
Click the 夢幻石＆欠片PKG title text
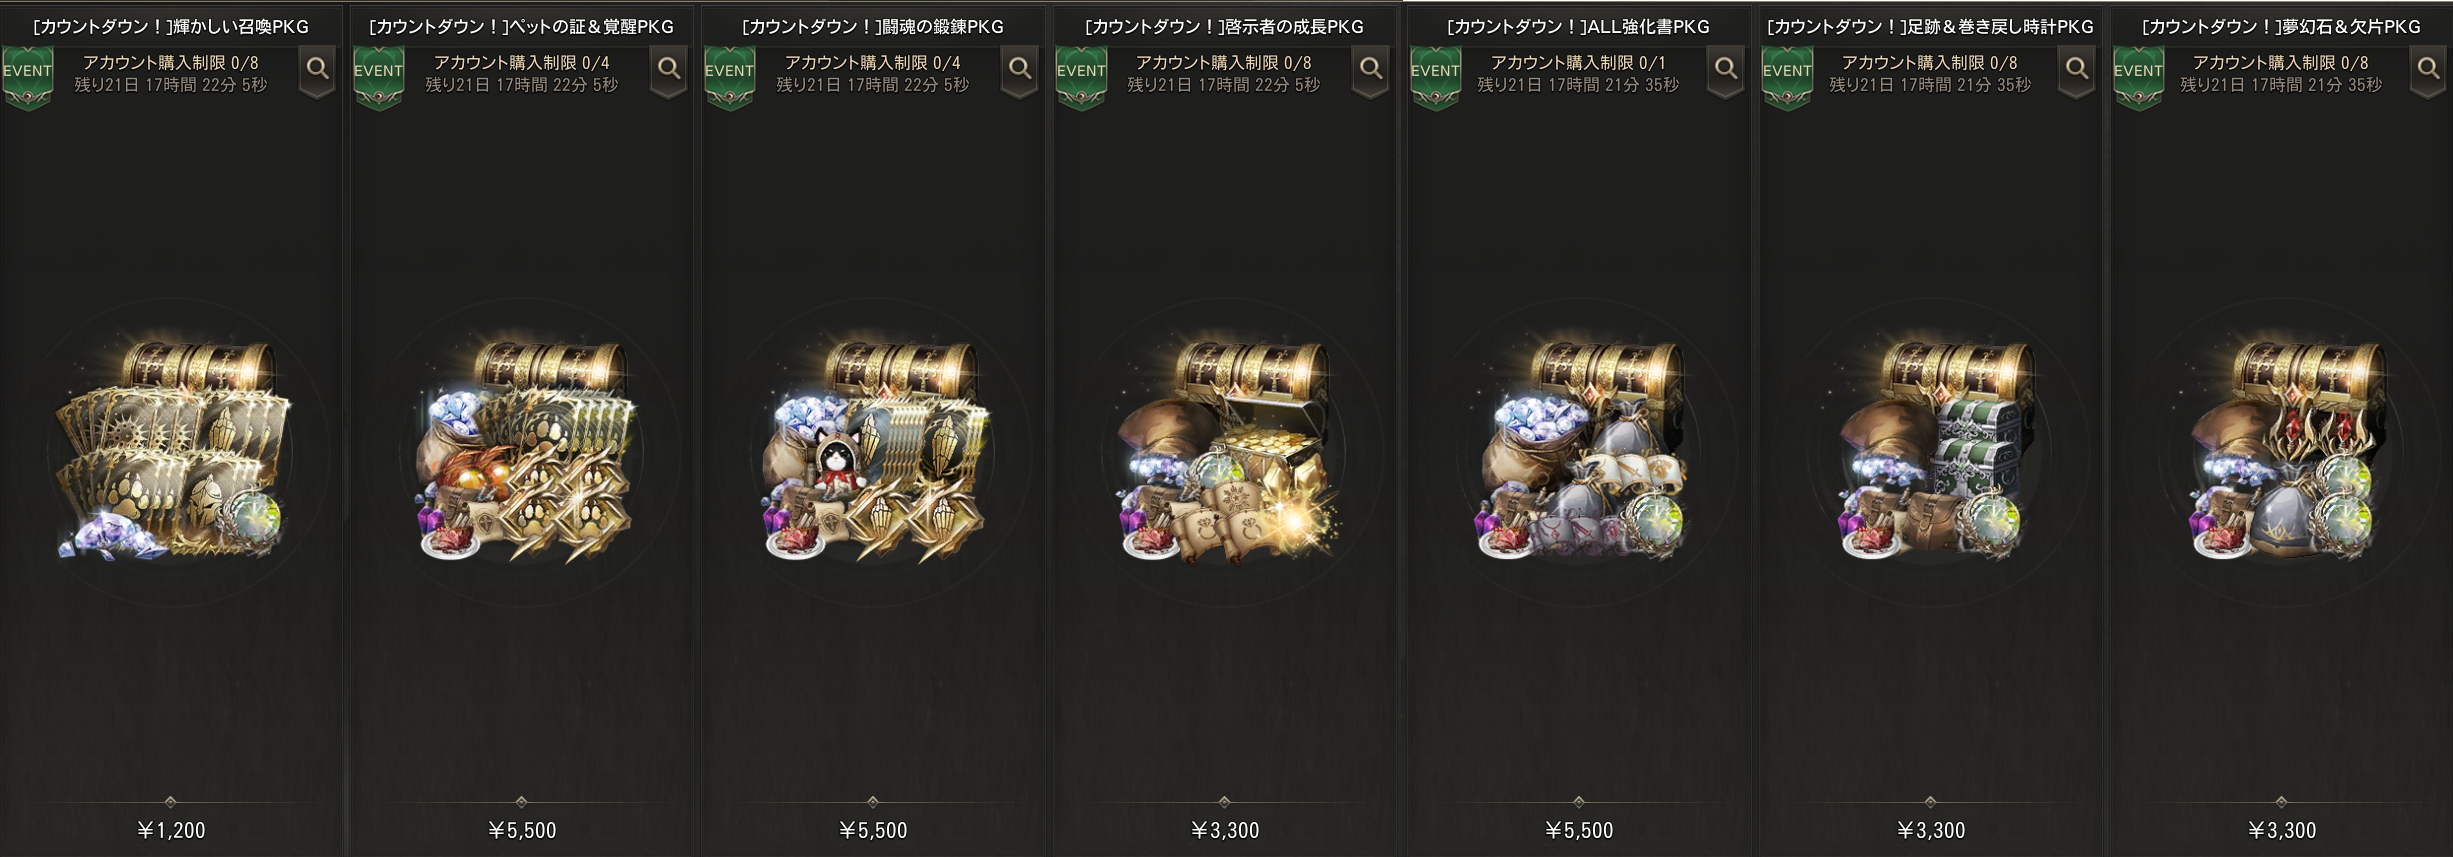click(2281, 27)
